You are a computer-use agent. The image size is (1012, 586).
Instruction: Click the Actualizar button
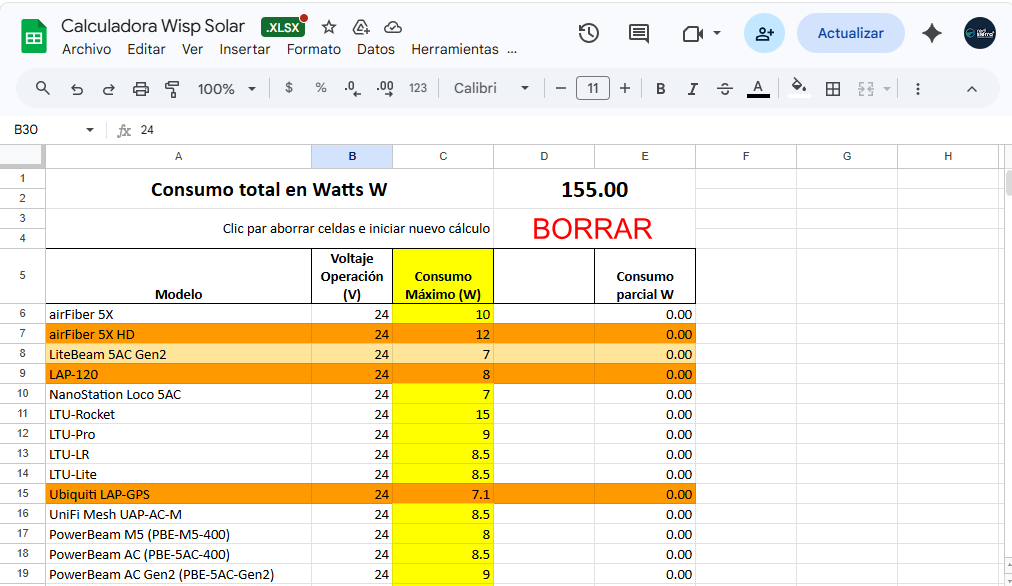(850, 33)
